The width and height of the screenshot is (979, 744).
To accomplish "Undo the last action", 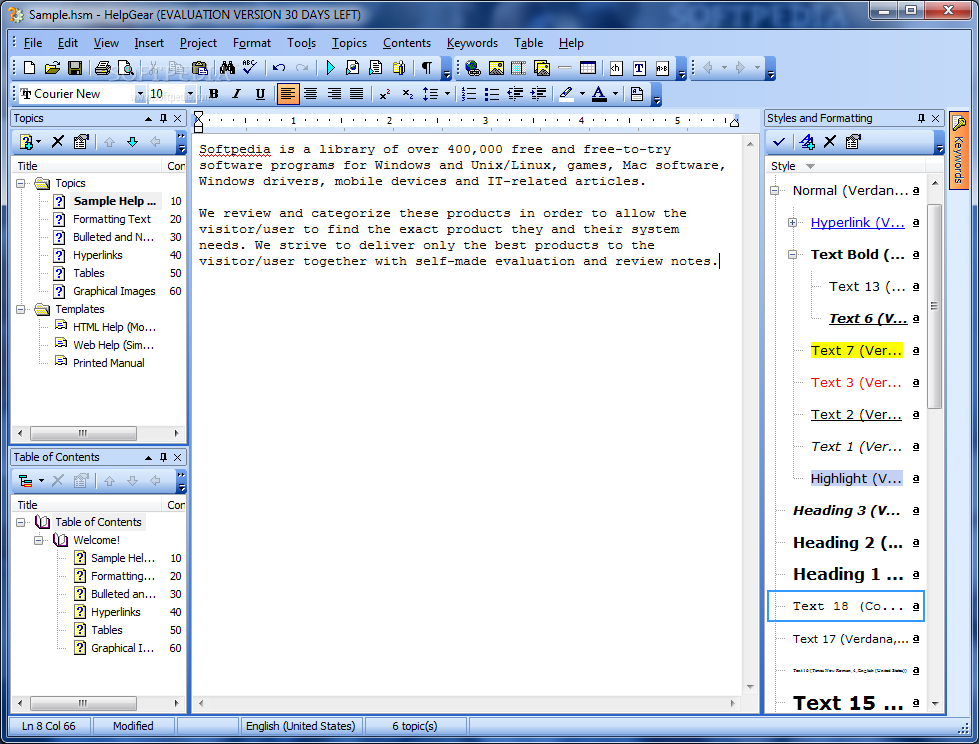I will coord(278,68).
